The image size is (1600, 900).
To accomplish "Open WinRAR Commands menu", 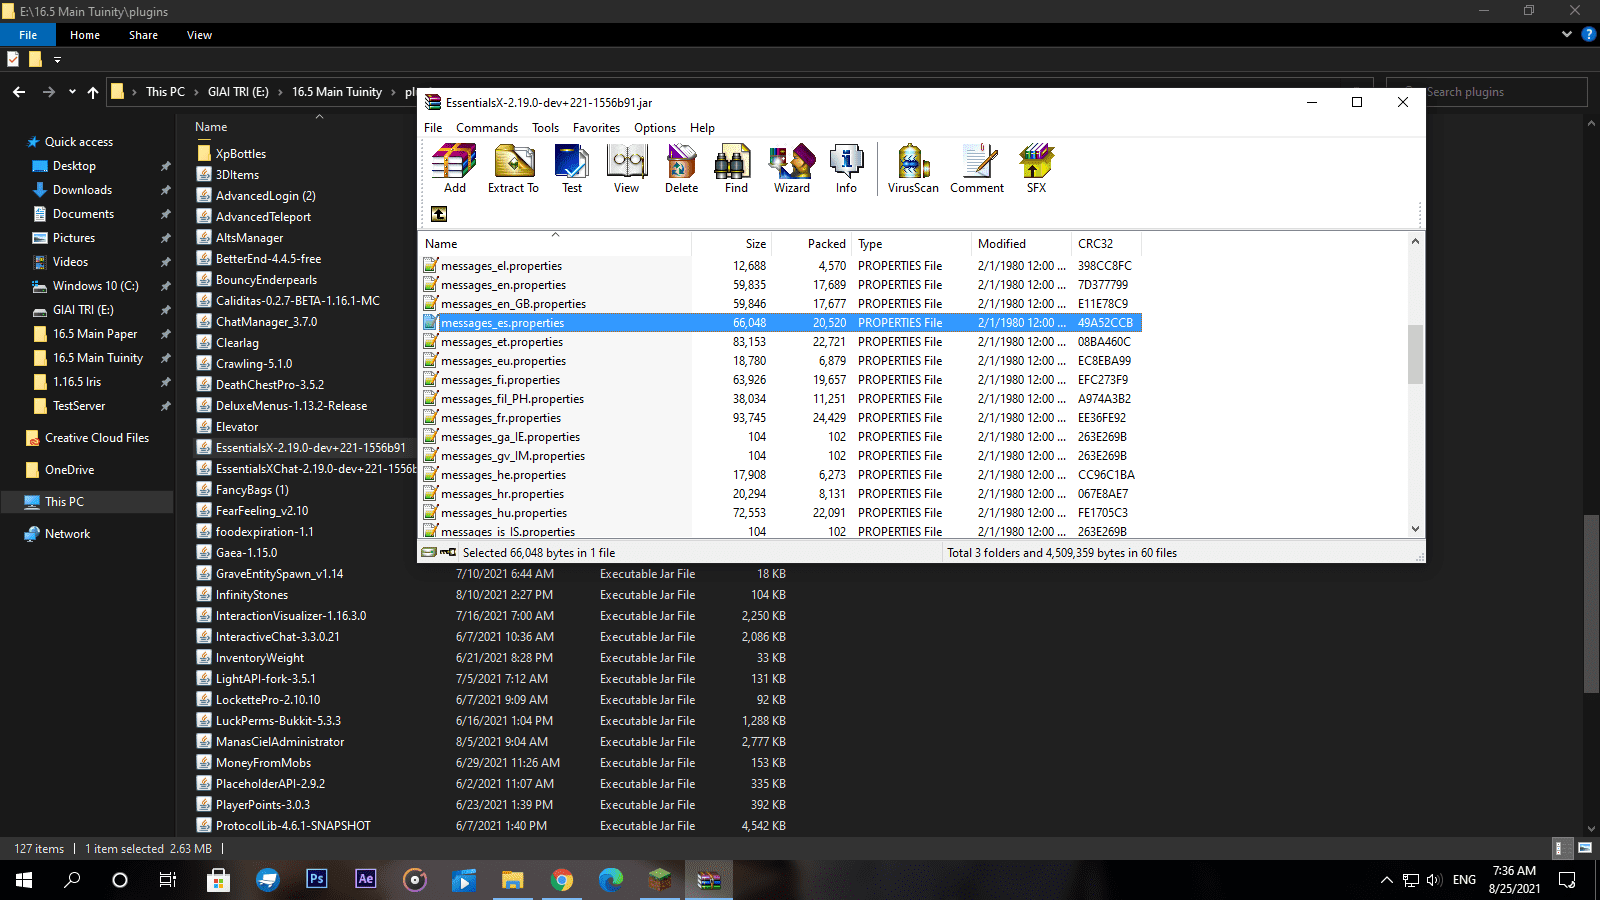I will tap(487, 128).
